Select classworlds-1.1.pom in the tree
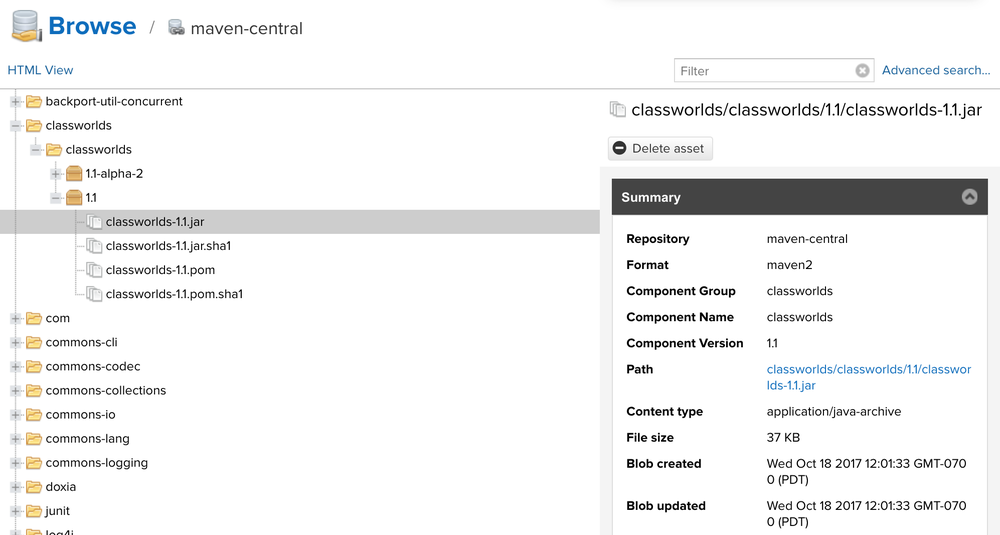Viewport: 1000px width, 535px height. pos(160,270)
